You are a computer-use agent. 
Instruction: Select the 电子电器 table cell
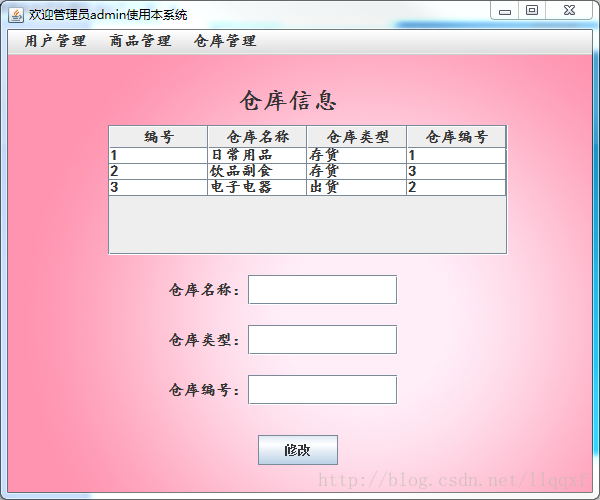(x=257, y=187)
